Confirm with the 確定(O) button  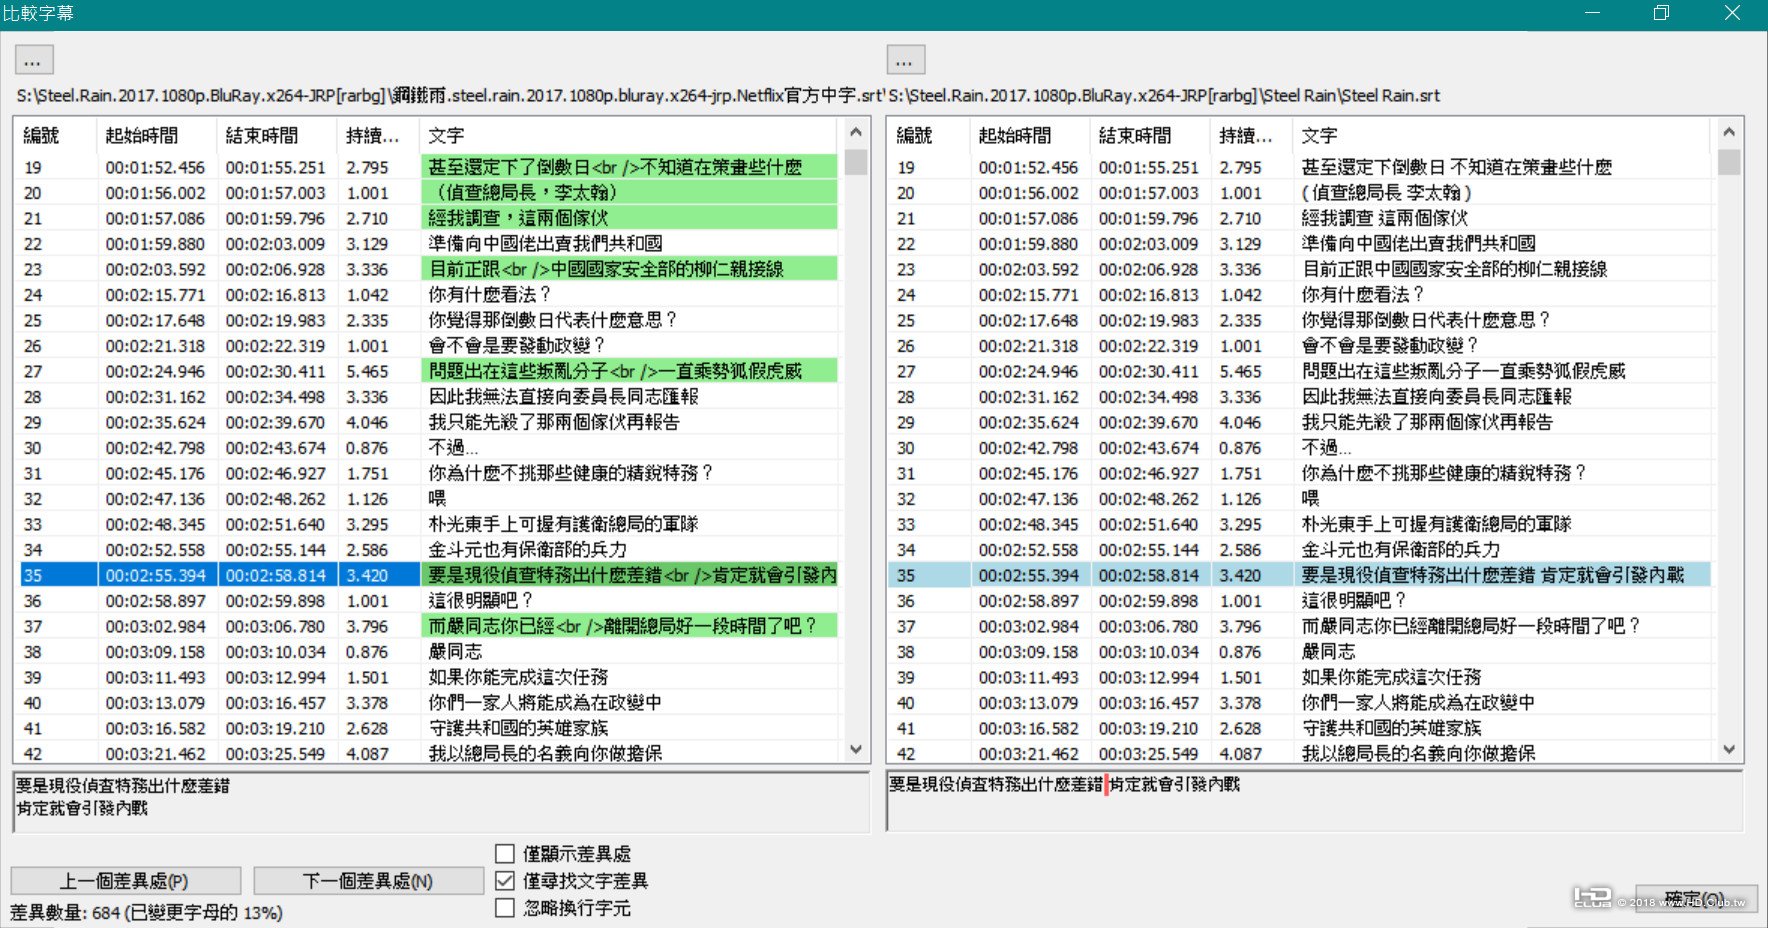pos(1696,898)
